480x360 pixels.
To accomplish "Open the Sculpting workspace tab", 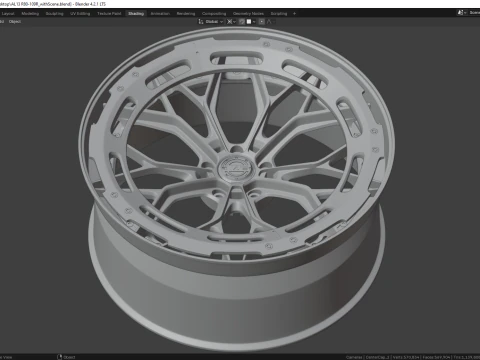I will pyautogui.click(x=54, y=14).
